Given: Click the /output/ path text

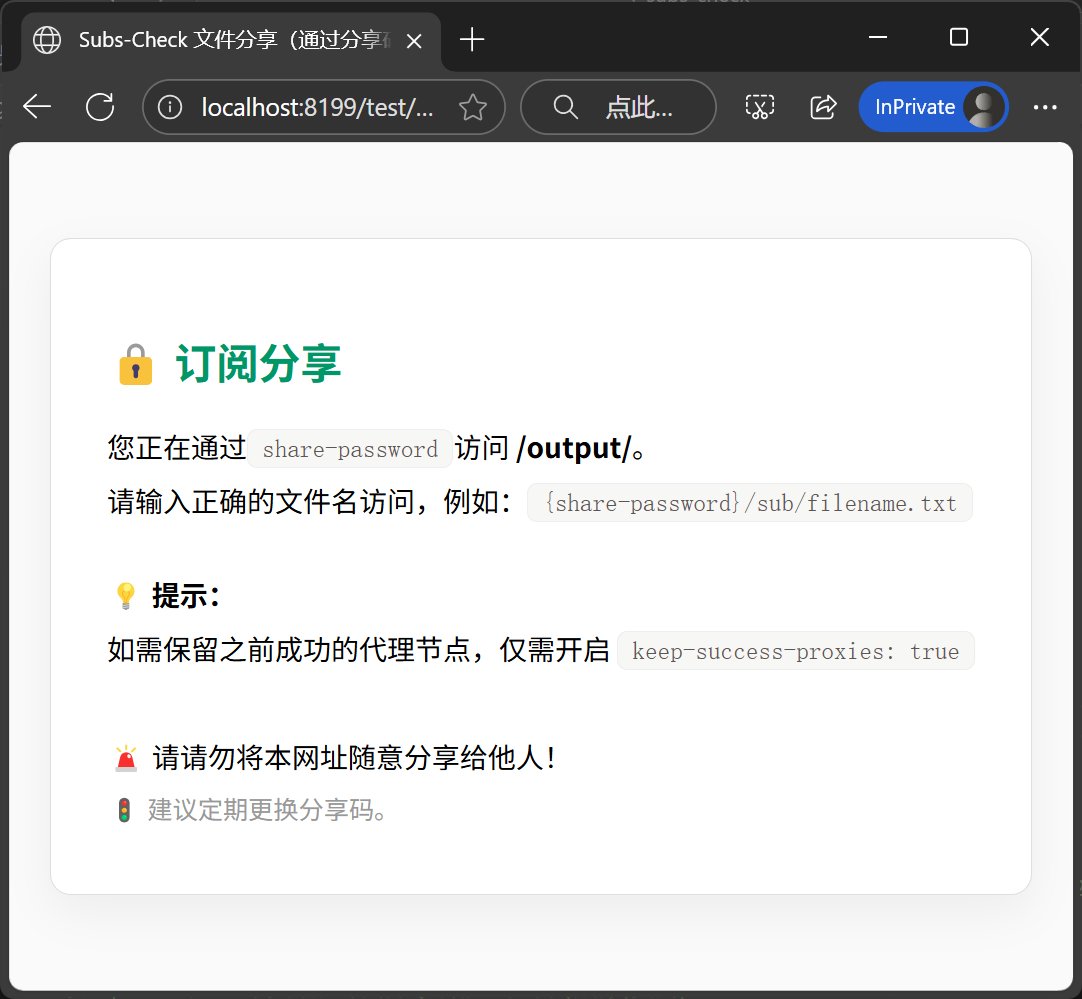Looking at the screenshot, I should 574,448.
